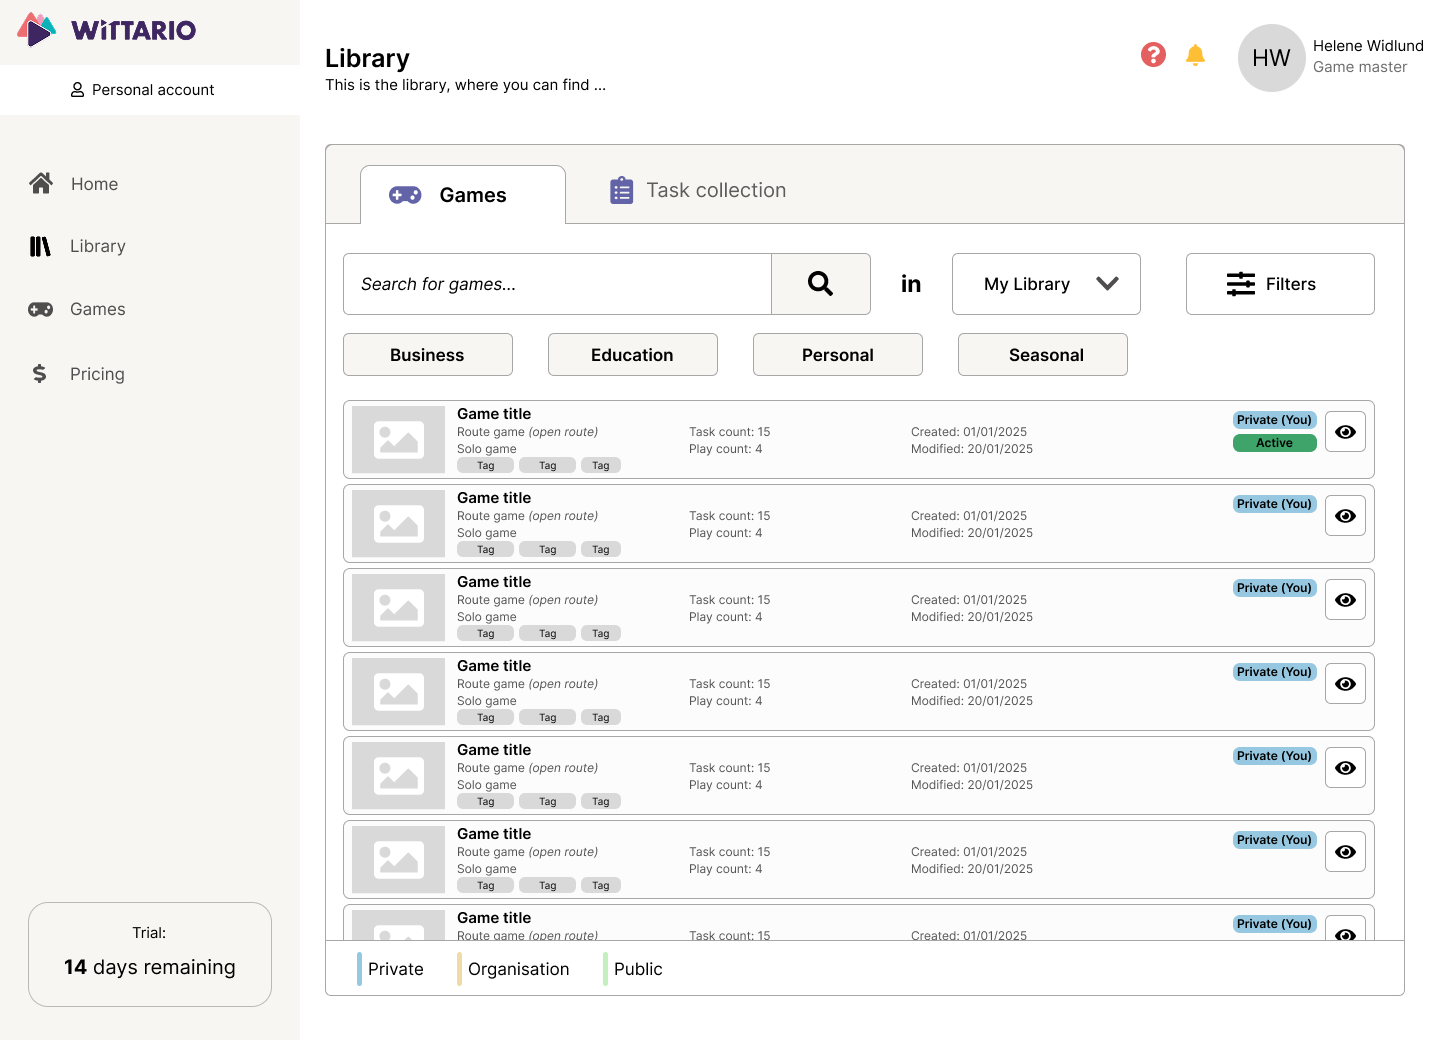Click the HW user avatar
Image resolution: width=1440 pixels, height=1040 pixels.
pos(1271,58)
